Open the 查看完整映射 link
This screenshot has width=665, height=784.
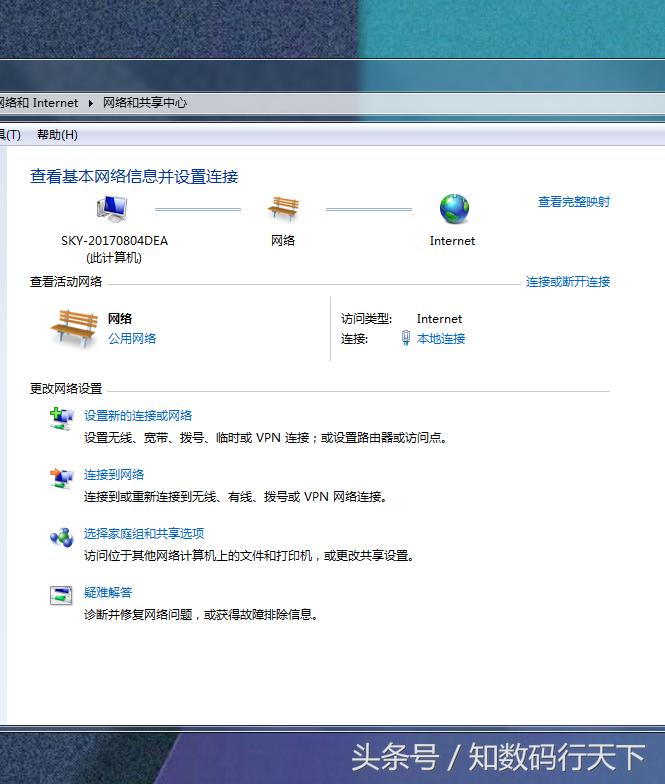573,202
